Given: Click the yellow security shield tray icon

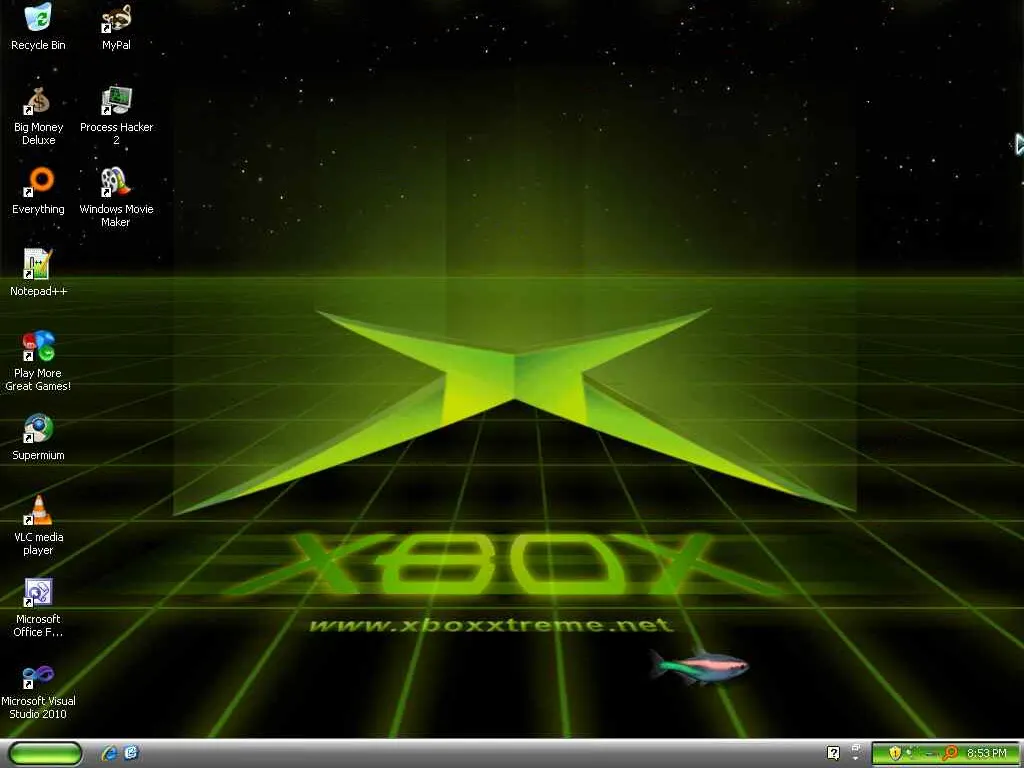Looking at the screenshot, I should (895, 753).
